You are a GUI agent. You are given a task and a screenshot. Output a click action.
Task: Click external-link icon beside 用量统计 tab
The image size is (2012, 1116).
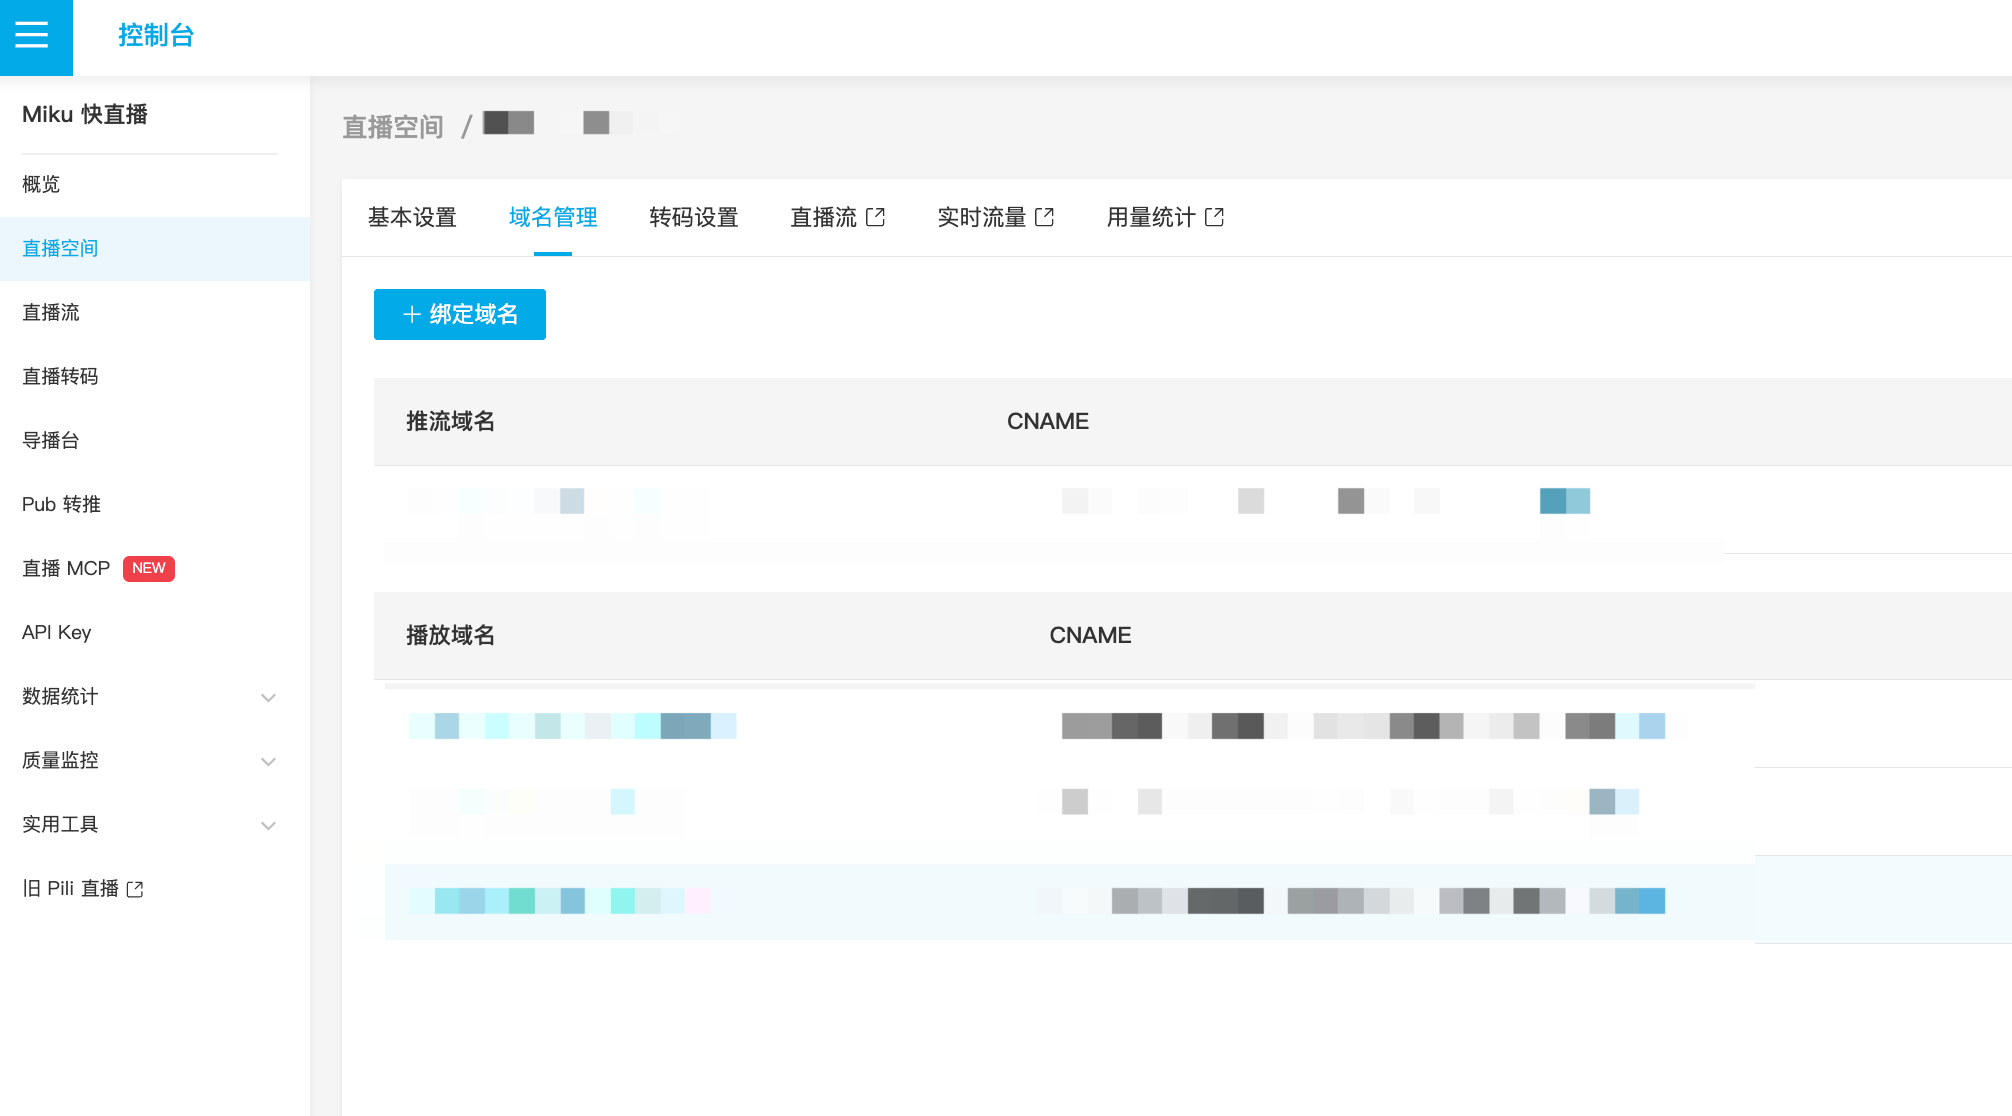pos(1214,217)
